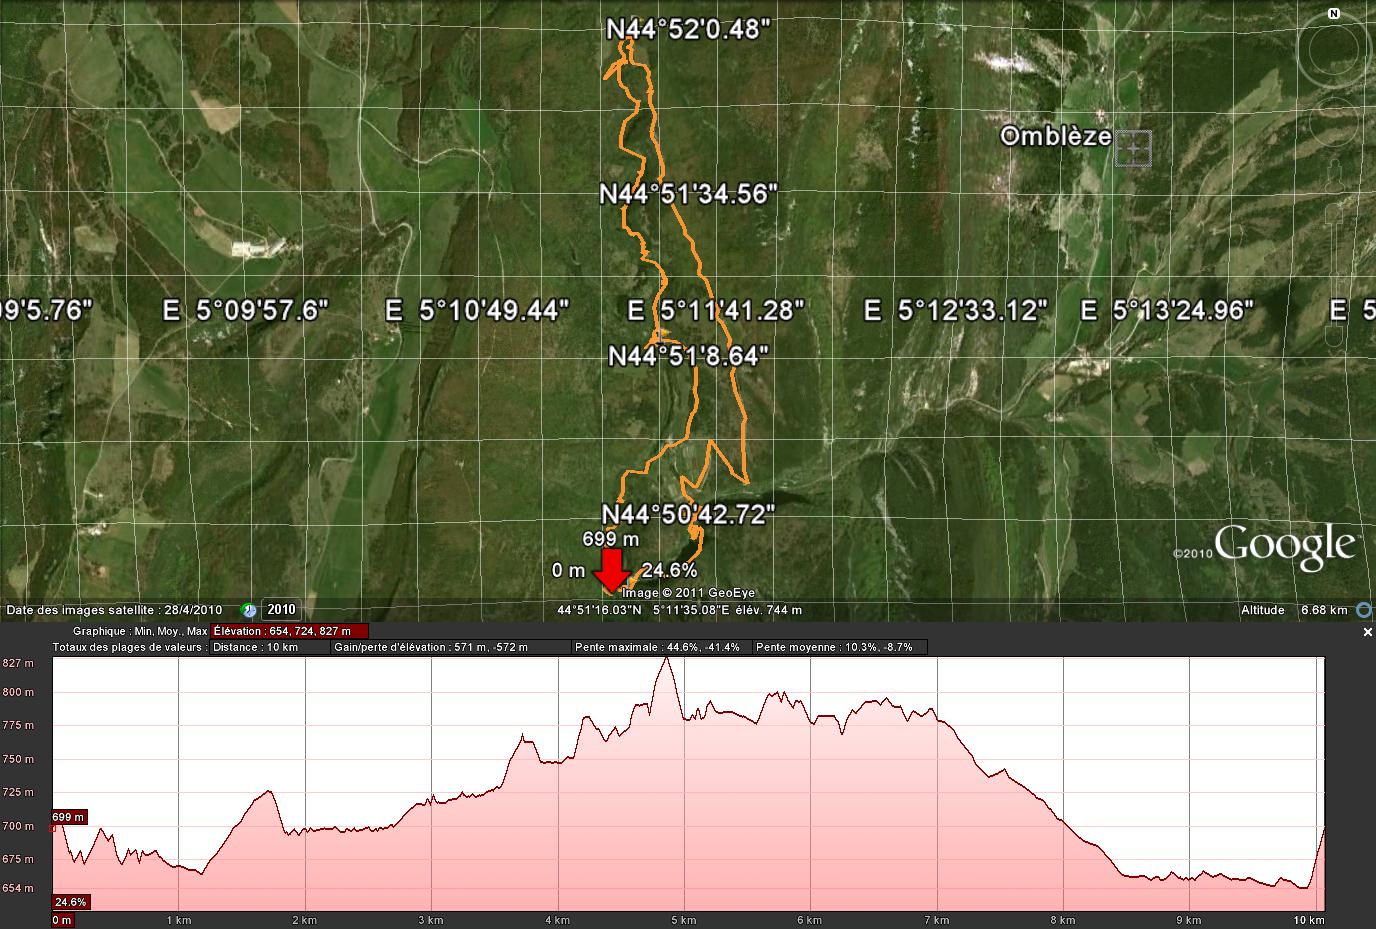The image size is (1376, 929).
Task: Click the N44°51'34.56" latitude label
Action: (x=689, y=194)
